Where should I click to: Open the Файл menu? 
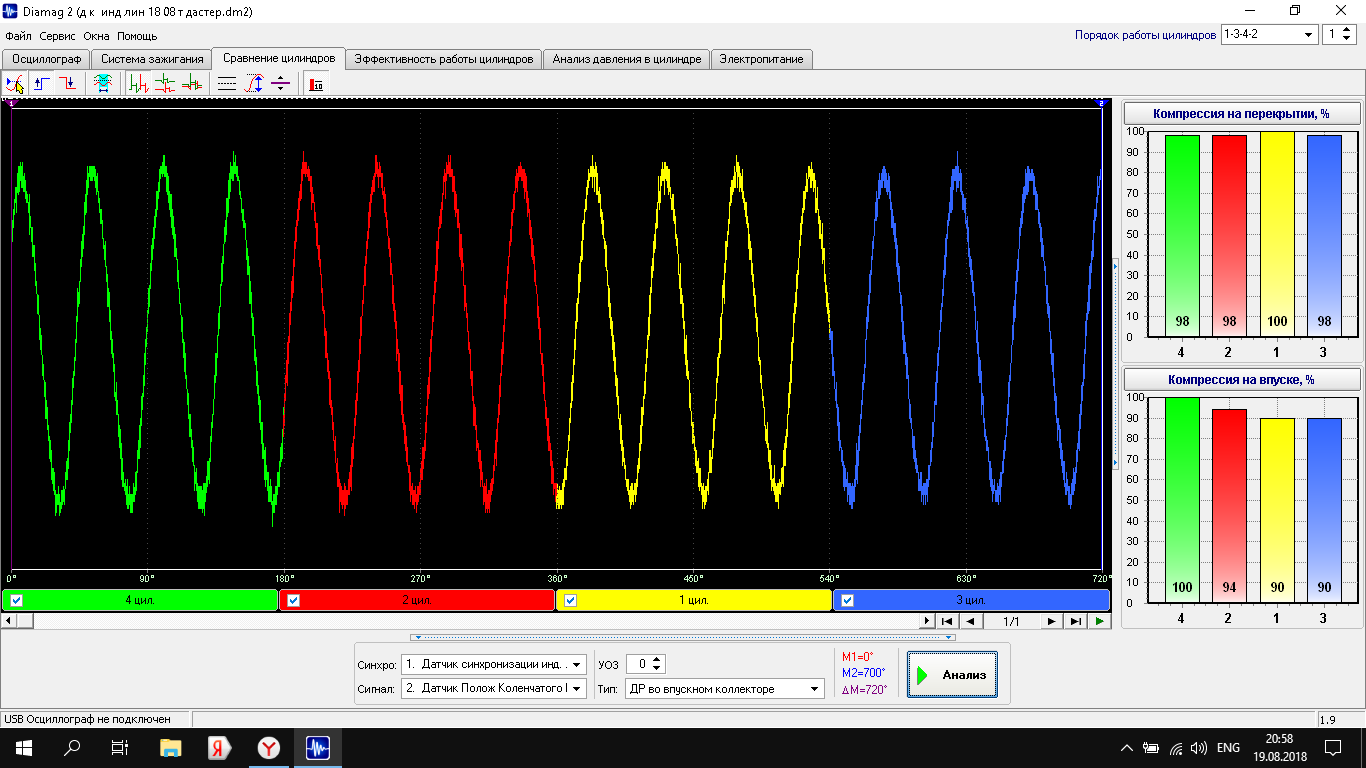[x=19, y=36]
